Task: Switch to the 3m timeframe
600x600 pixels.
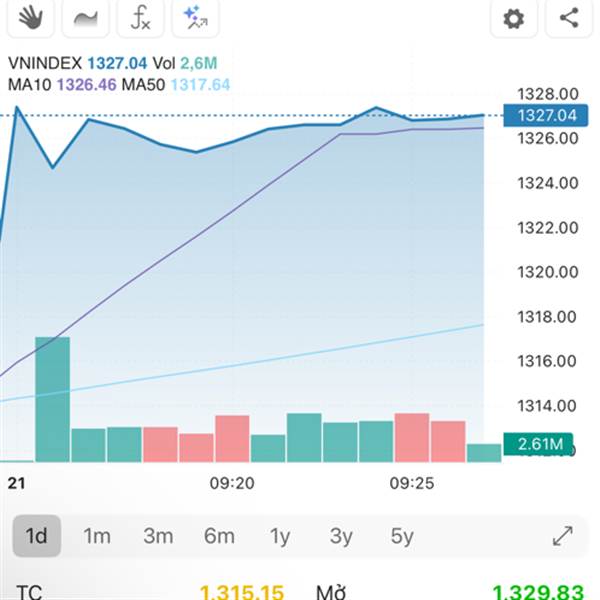Action: (x=158, y=536)
